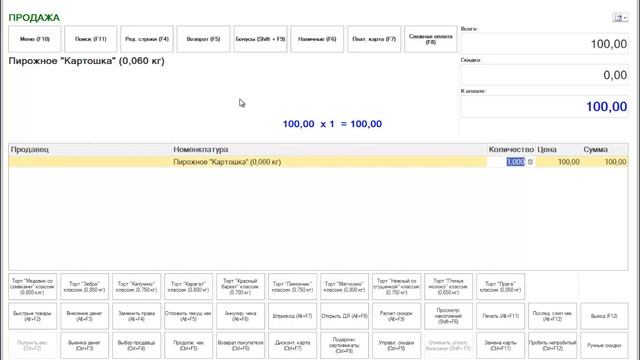Click Расчет скидок (Alt+F9) button

tap(396, 316)
